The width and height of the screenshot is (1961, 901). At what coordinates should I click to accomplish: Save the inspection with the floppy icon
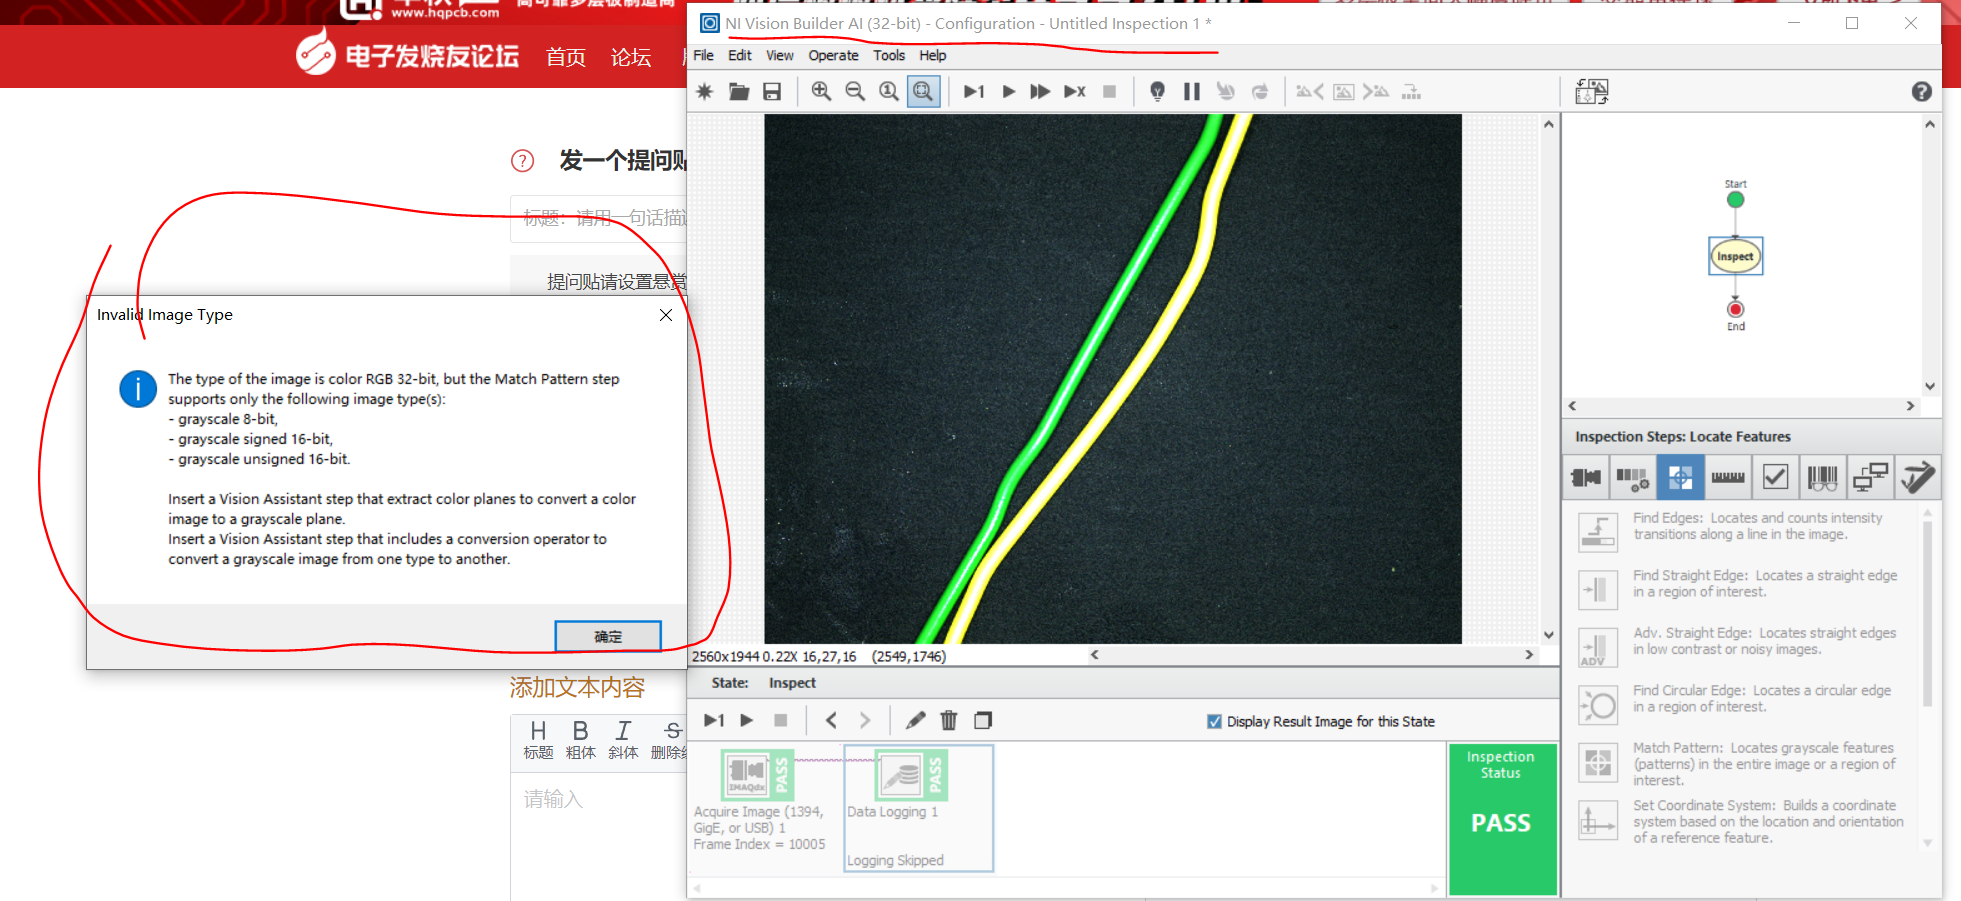pos(772,92)
